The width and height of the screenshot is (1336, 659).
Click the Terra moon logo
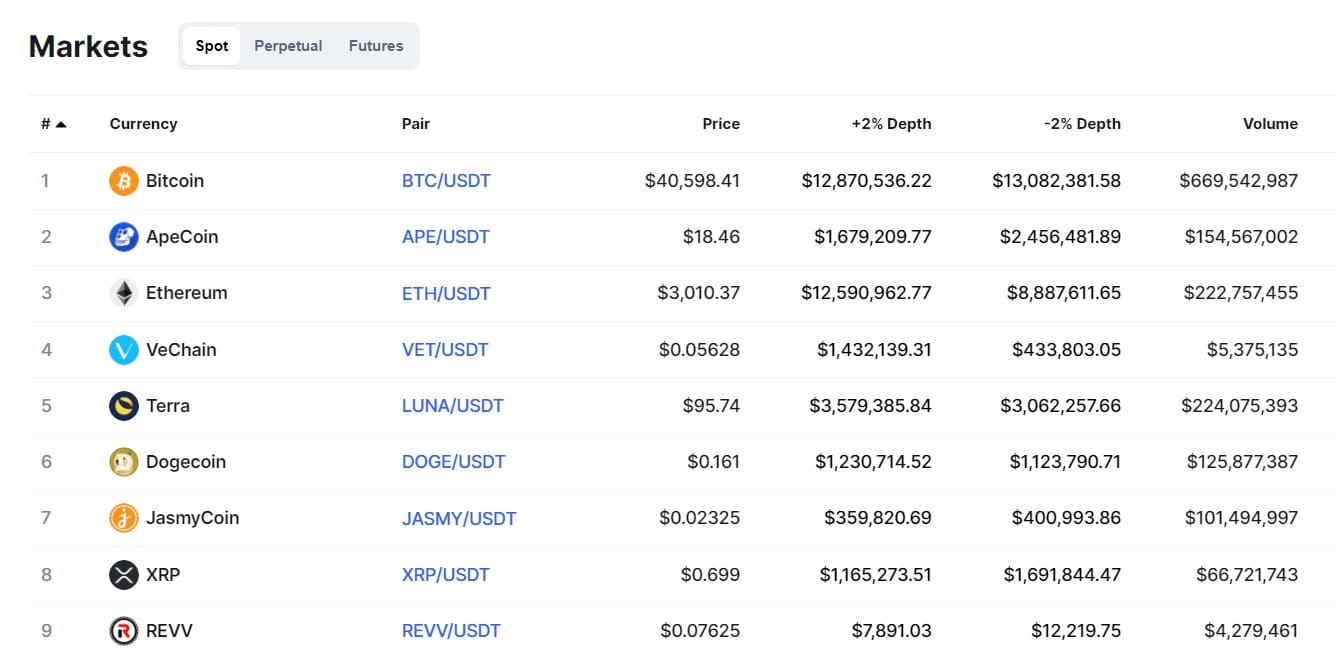coord(123,406)
